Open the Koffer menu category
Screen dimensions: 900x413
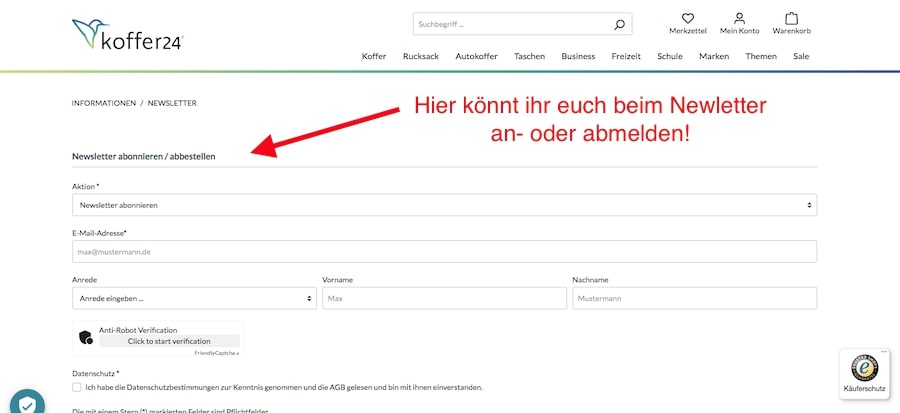coord(374,57)
